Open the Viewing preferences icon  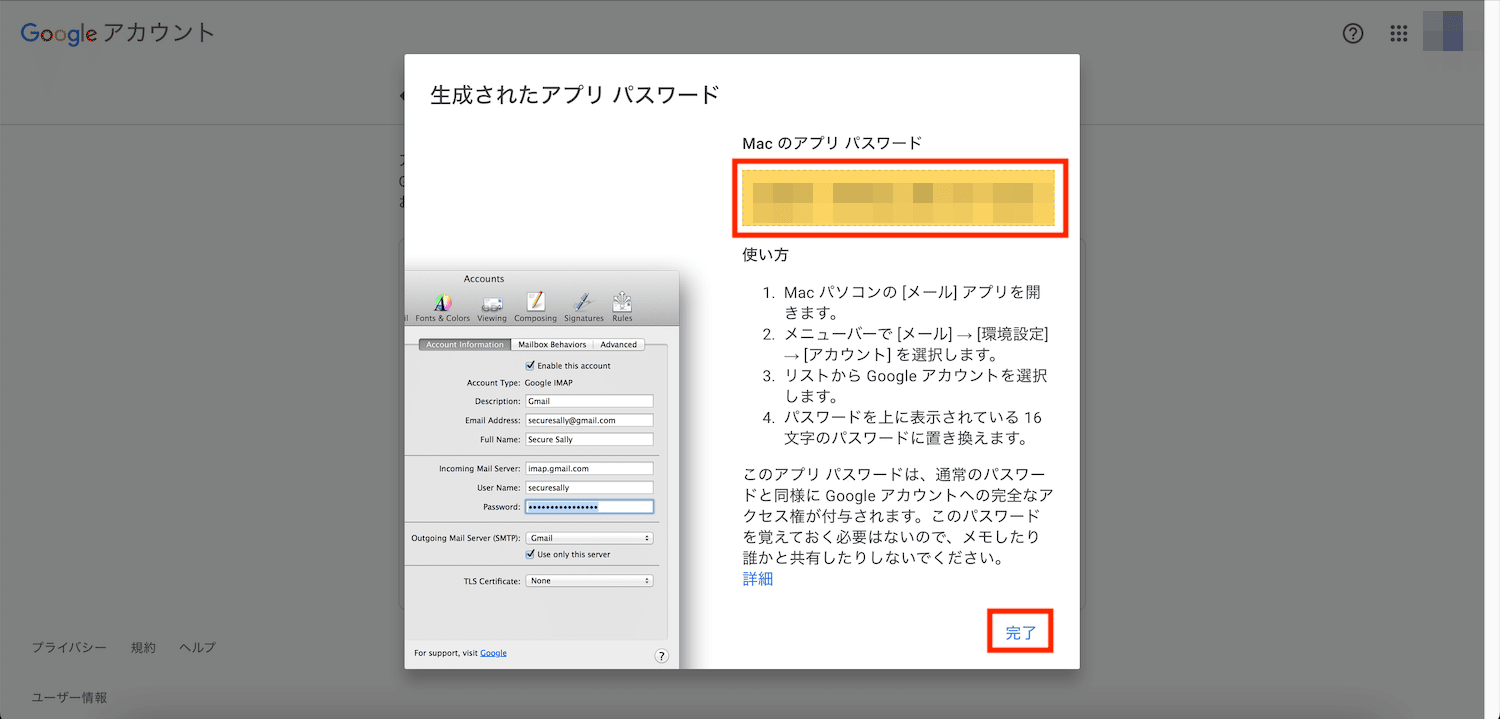point(492,303)
